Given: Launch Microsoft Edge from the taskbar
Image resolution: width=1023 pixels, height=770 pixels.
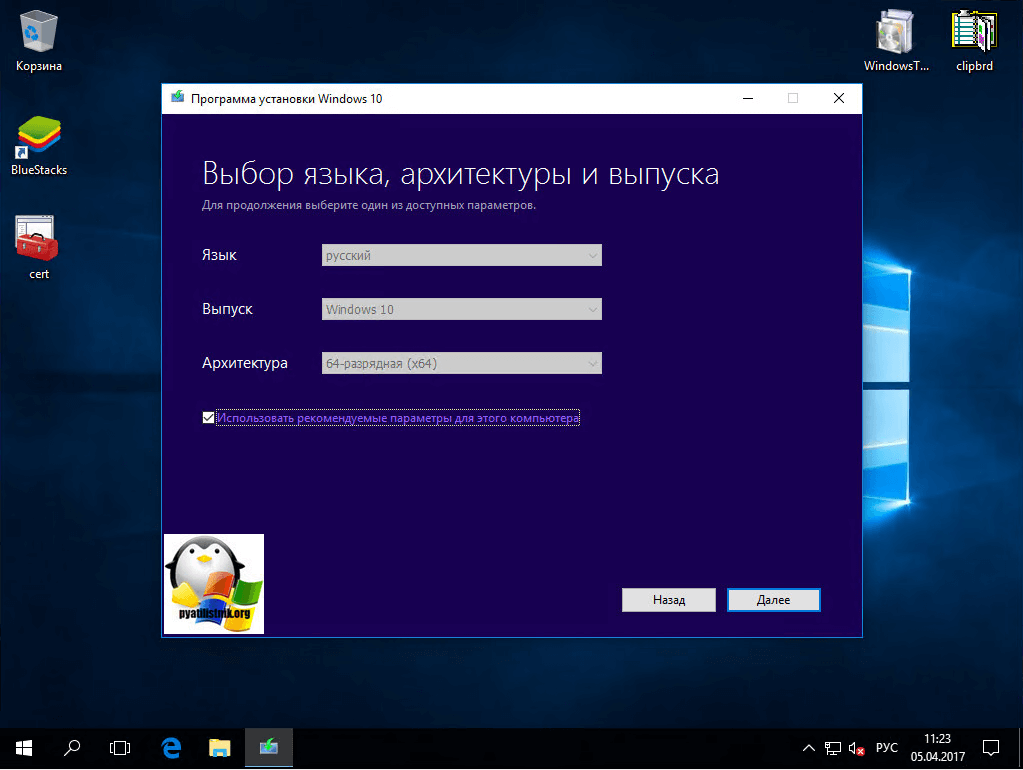Looking at the screenshot, I should coord(171,747).
